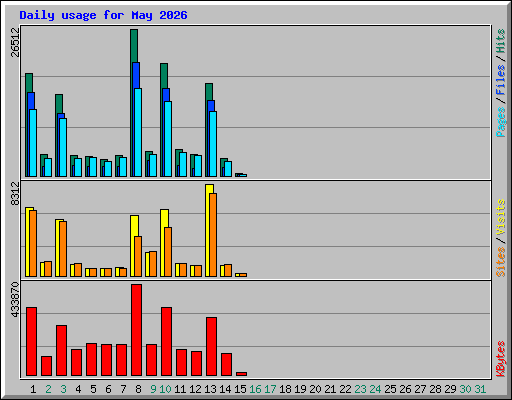The width and height of the screenshot is (512, 400).
Task: Click day 16 on the x-axis
Action: coord(255,389)
